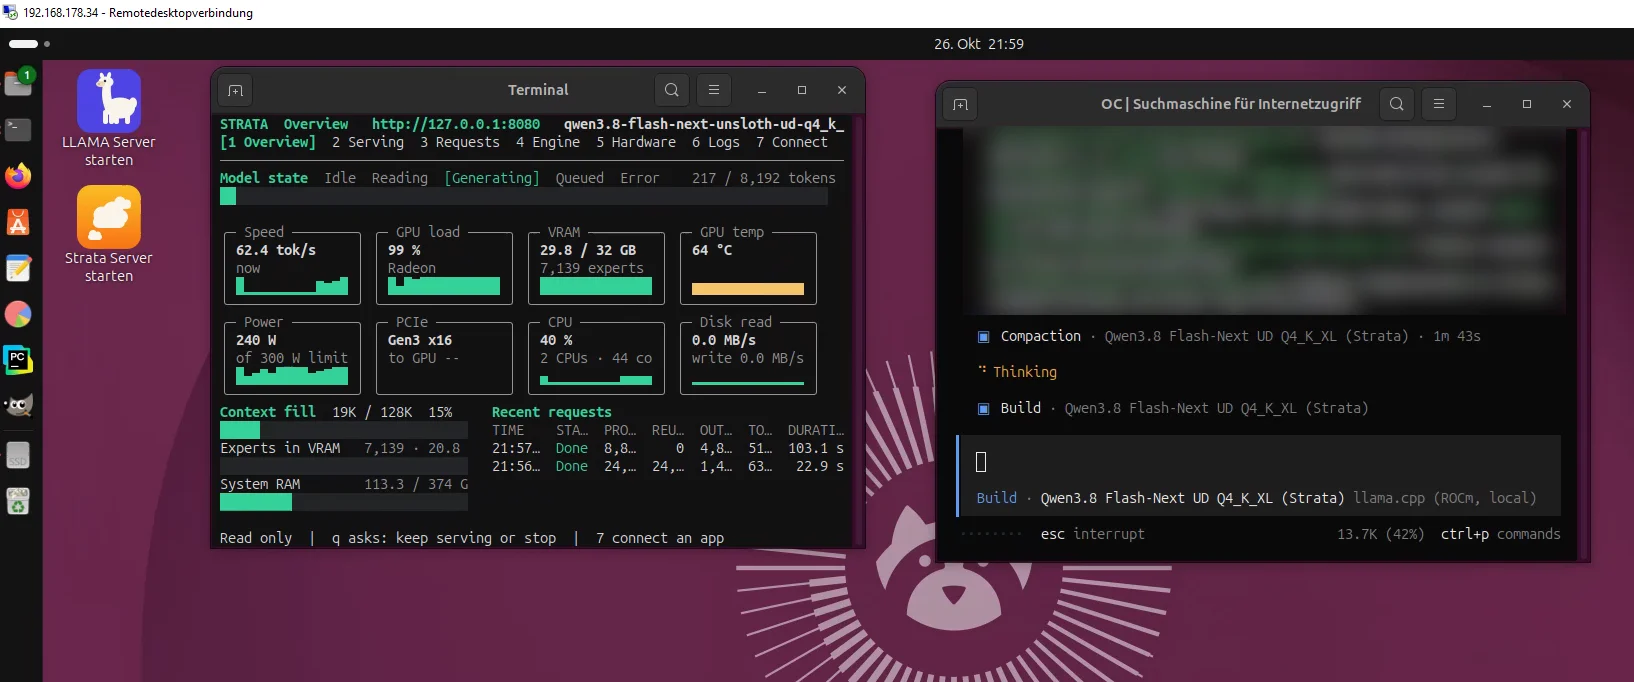1634x682 pixels.
Task: Open the Files app from the dock
Action: [19, 83]
